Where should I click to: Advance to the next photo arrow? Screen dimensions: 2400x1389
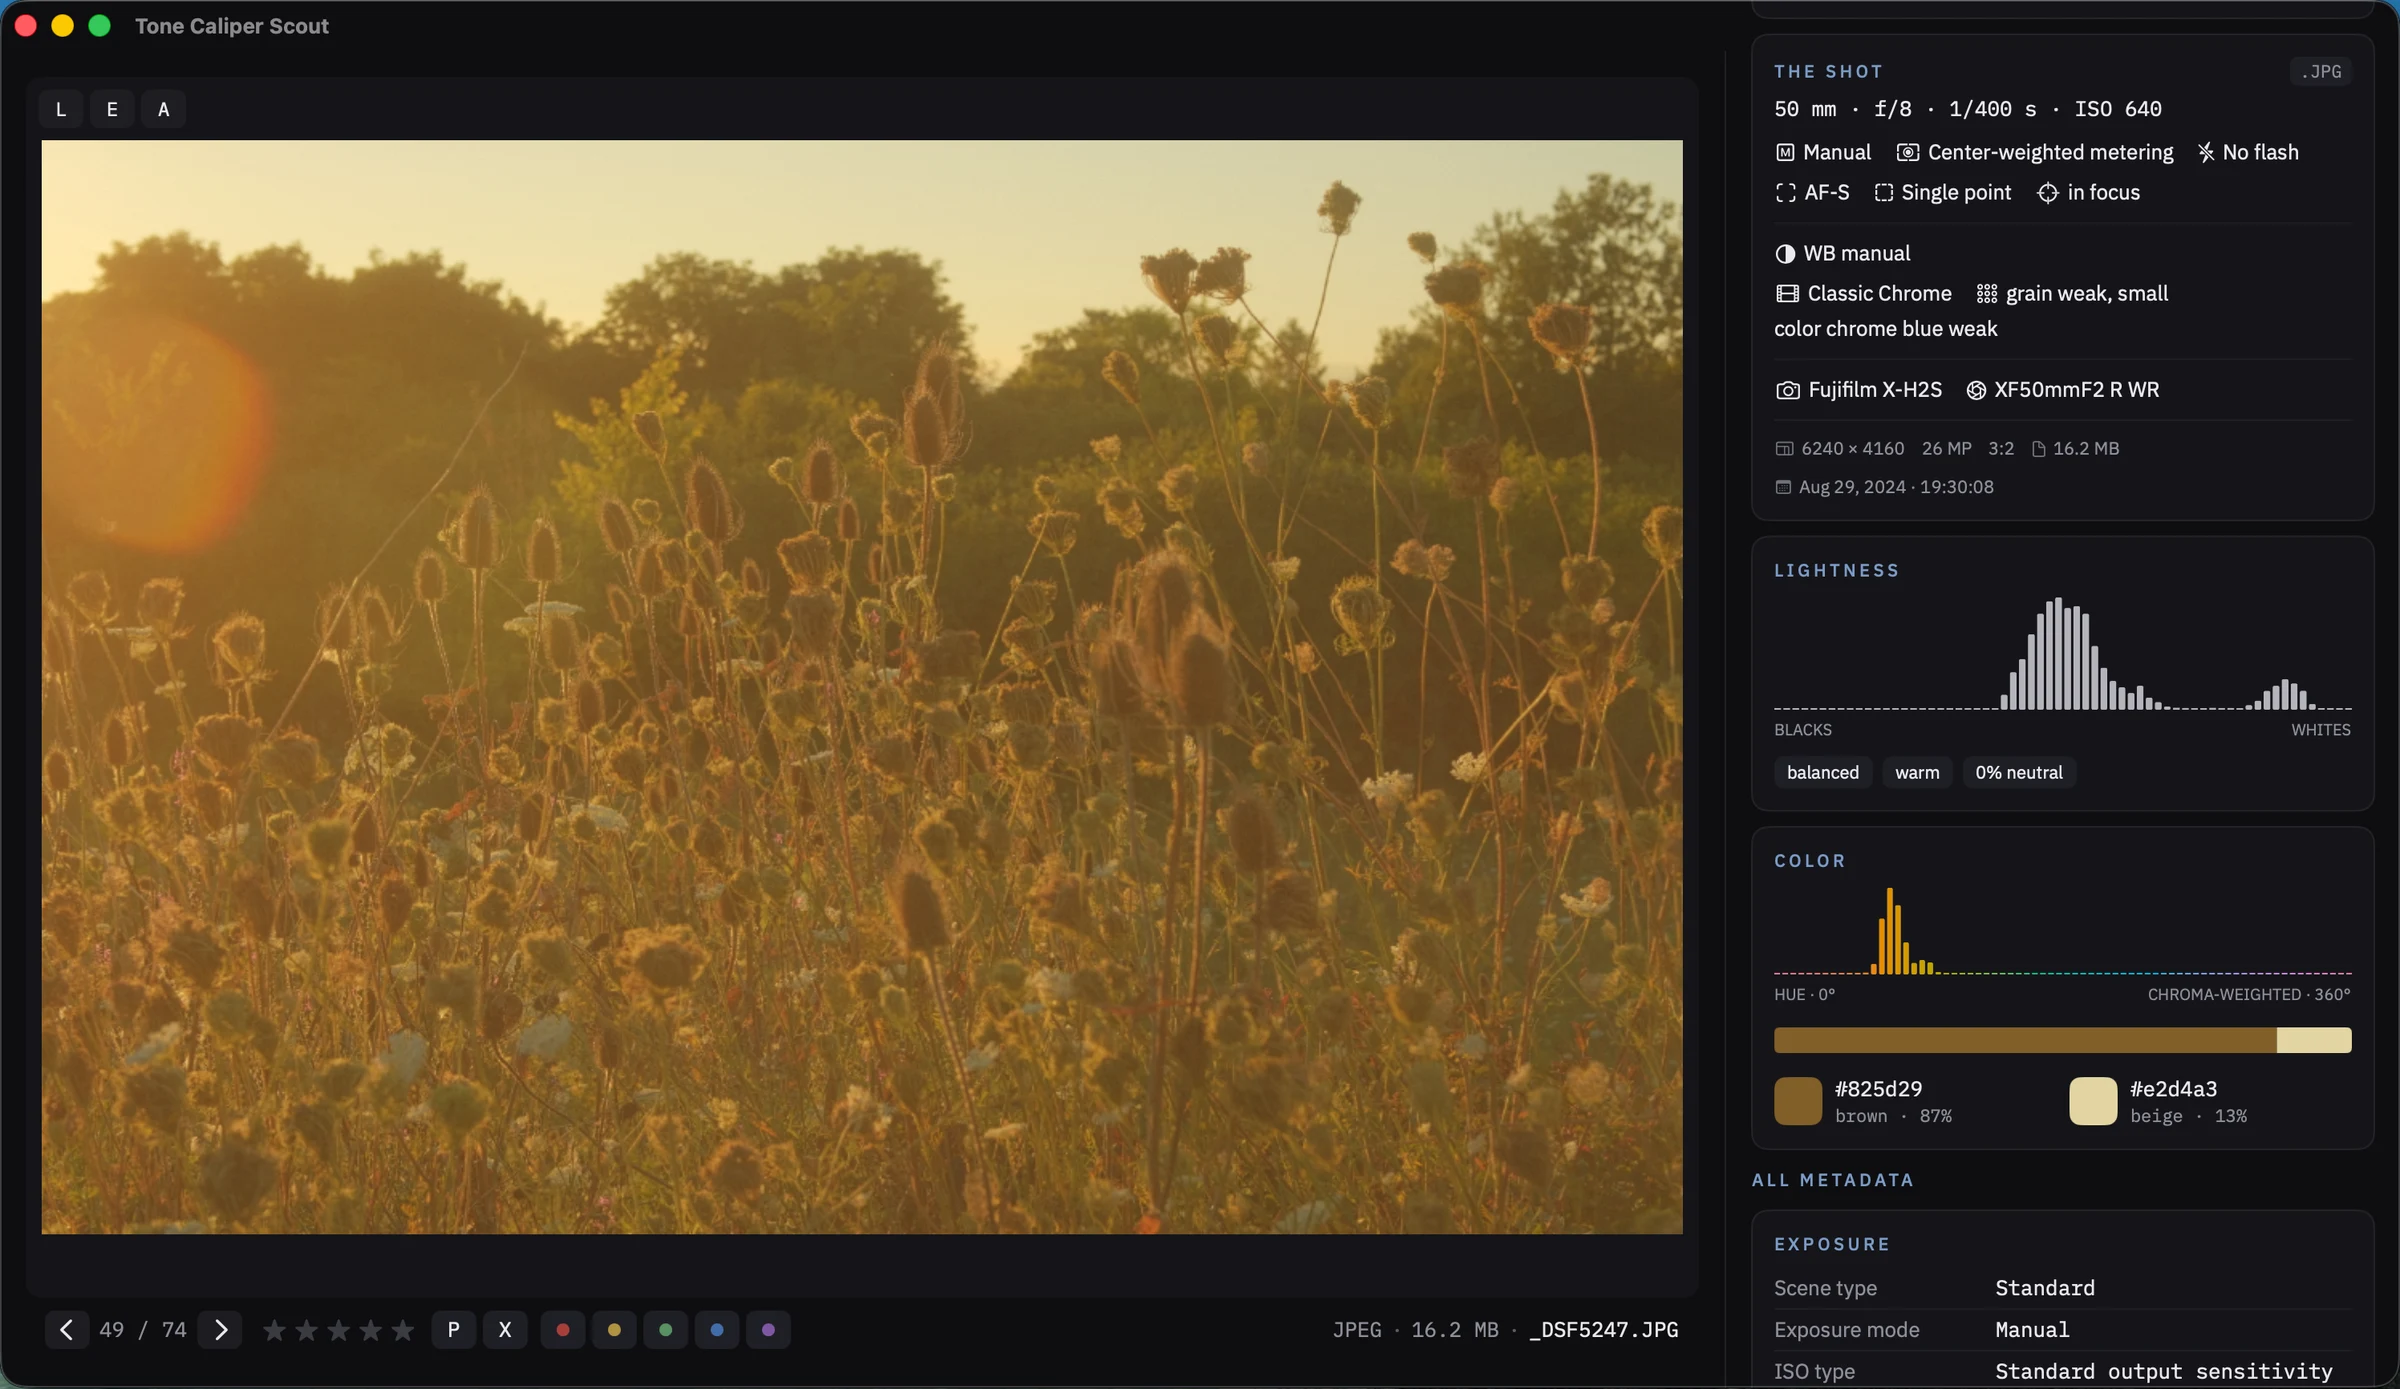220,1329
